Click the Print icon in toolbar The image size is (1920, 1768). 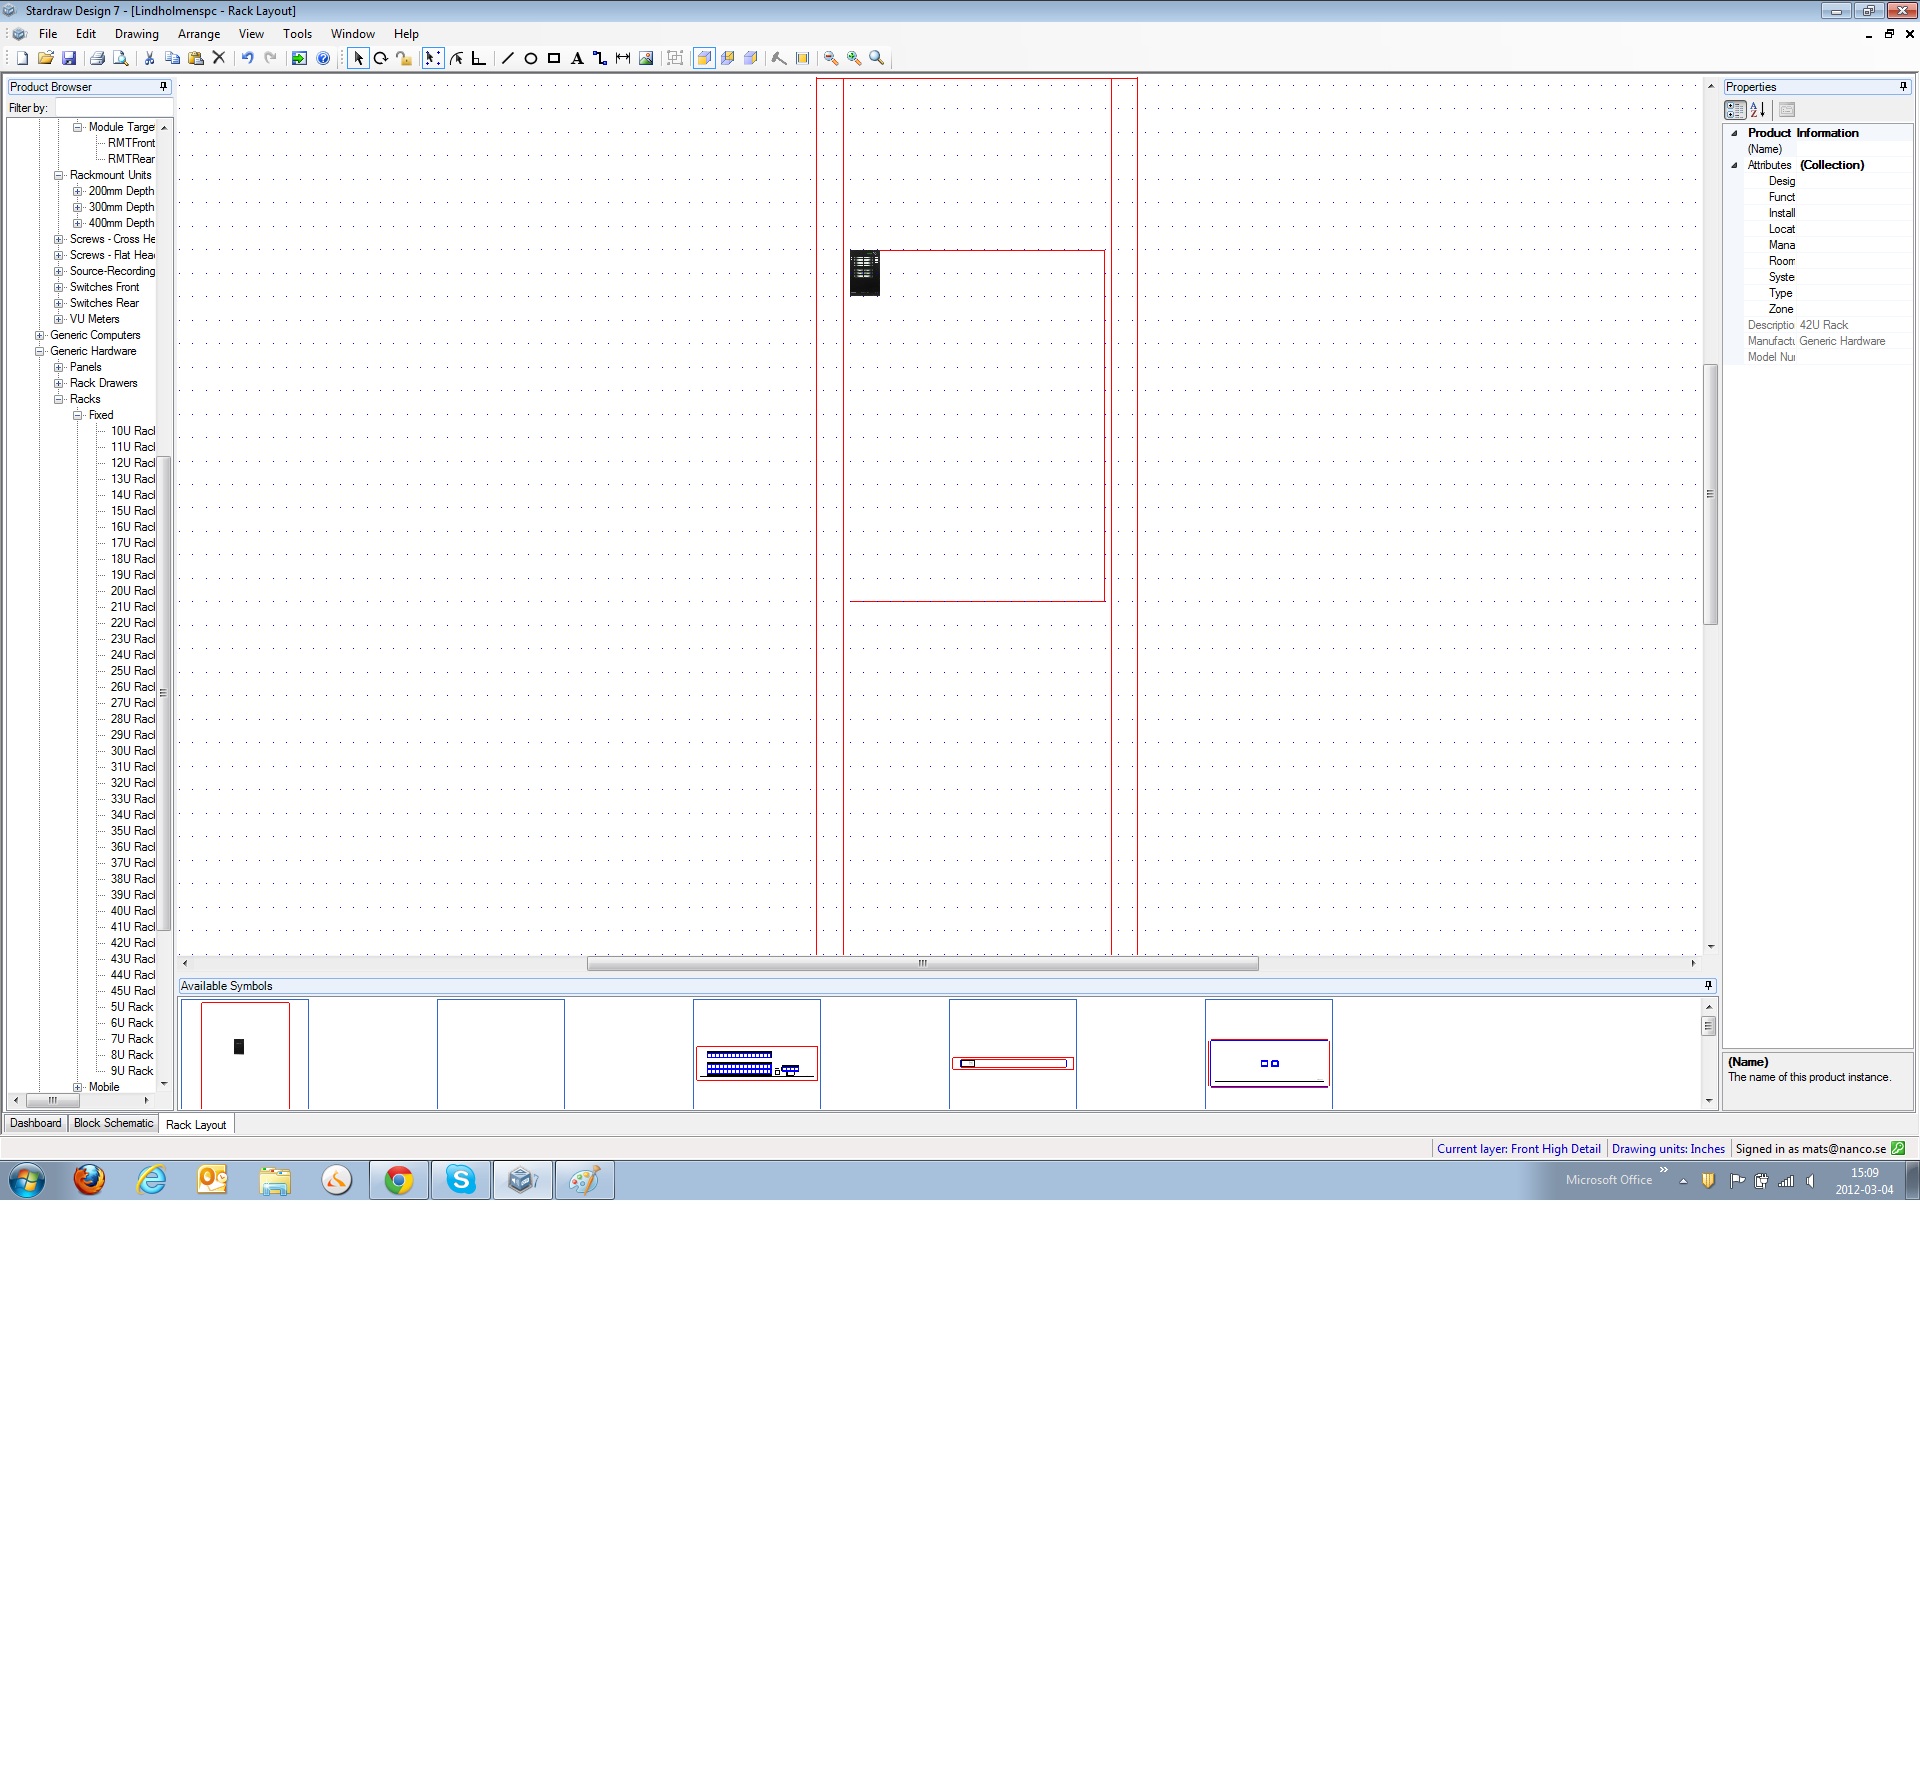tap(97, 58)
